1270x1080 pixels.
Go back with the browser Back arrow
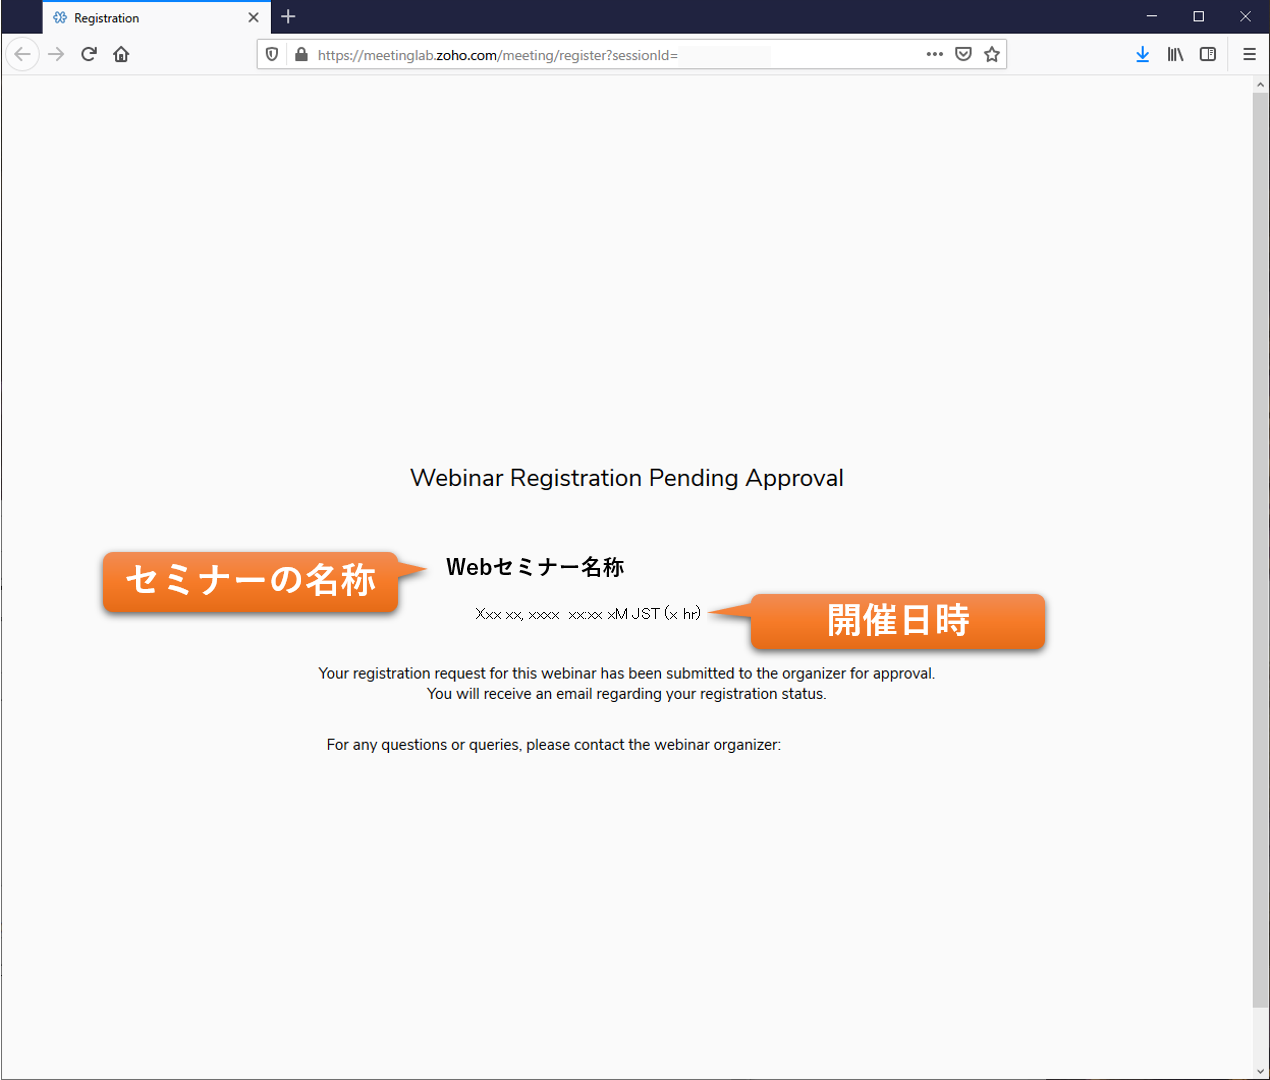22,54
